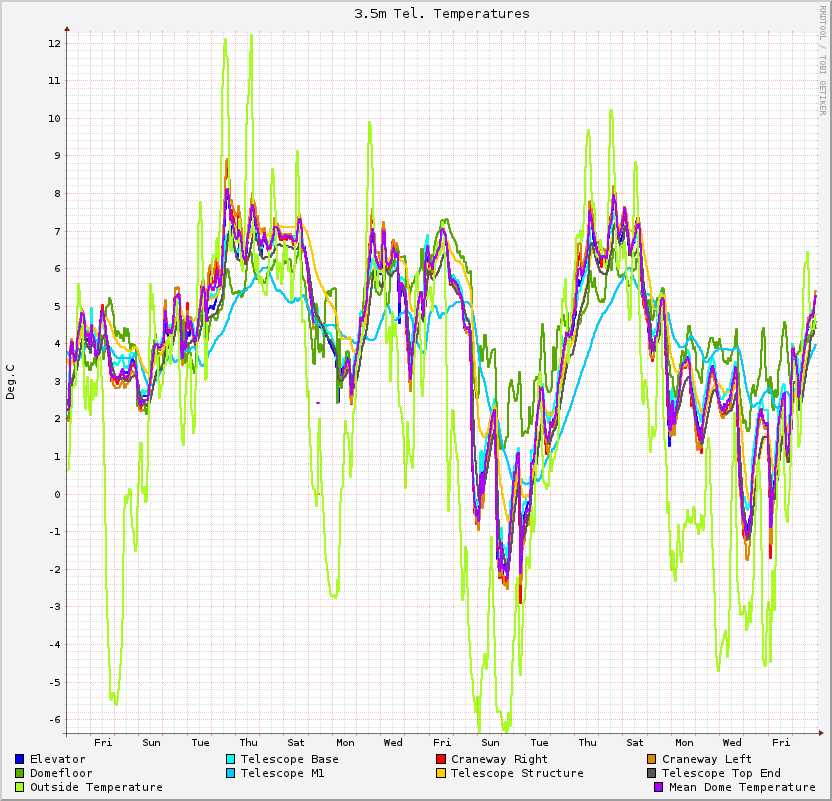Select the 'Domefloor' legend label
832x801 pixels.
point(61,773)
